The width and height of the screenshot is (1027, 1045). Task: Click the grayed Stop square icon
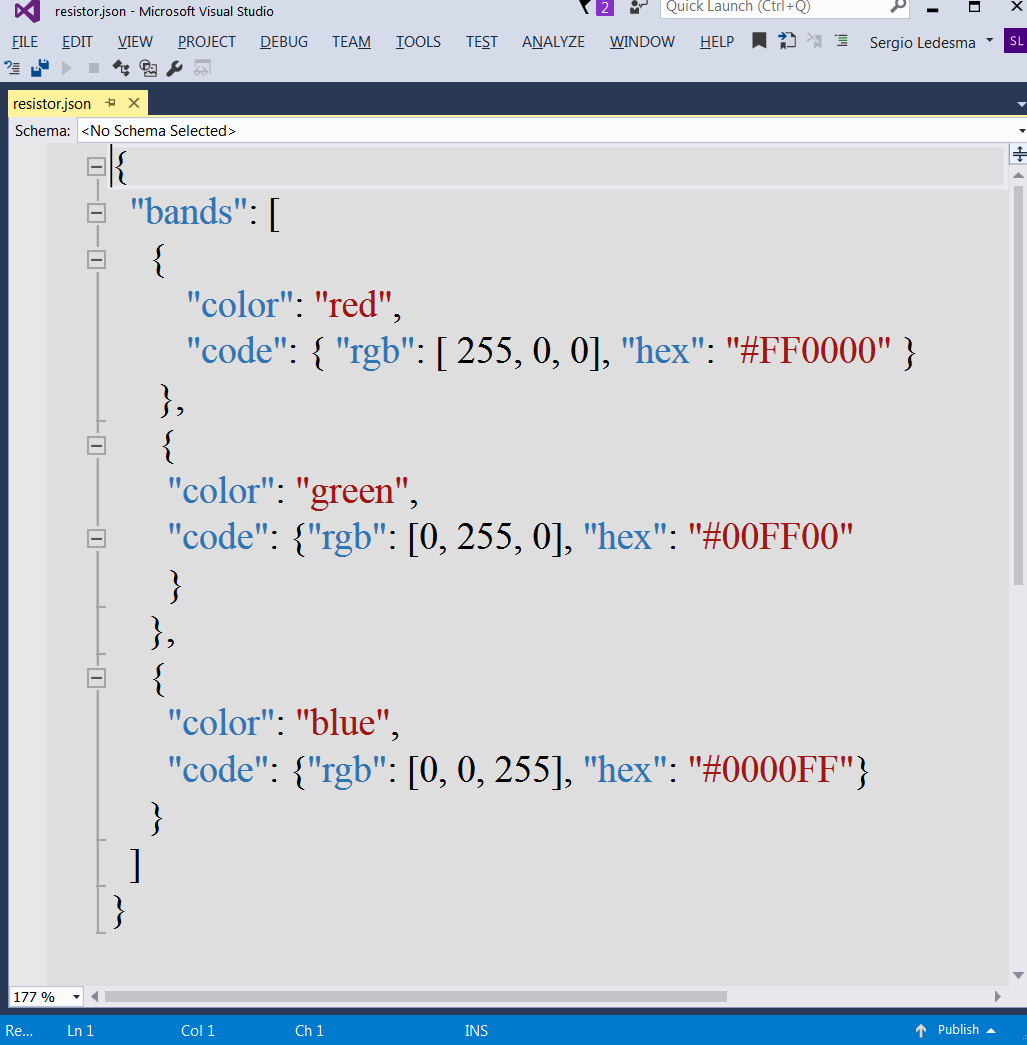[x=94, y=68]
